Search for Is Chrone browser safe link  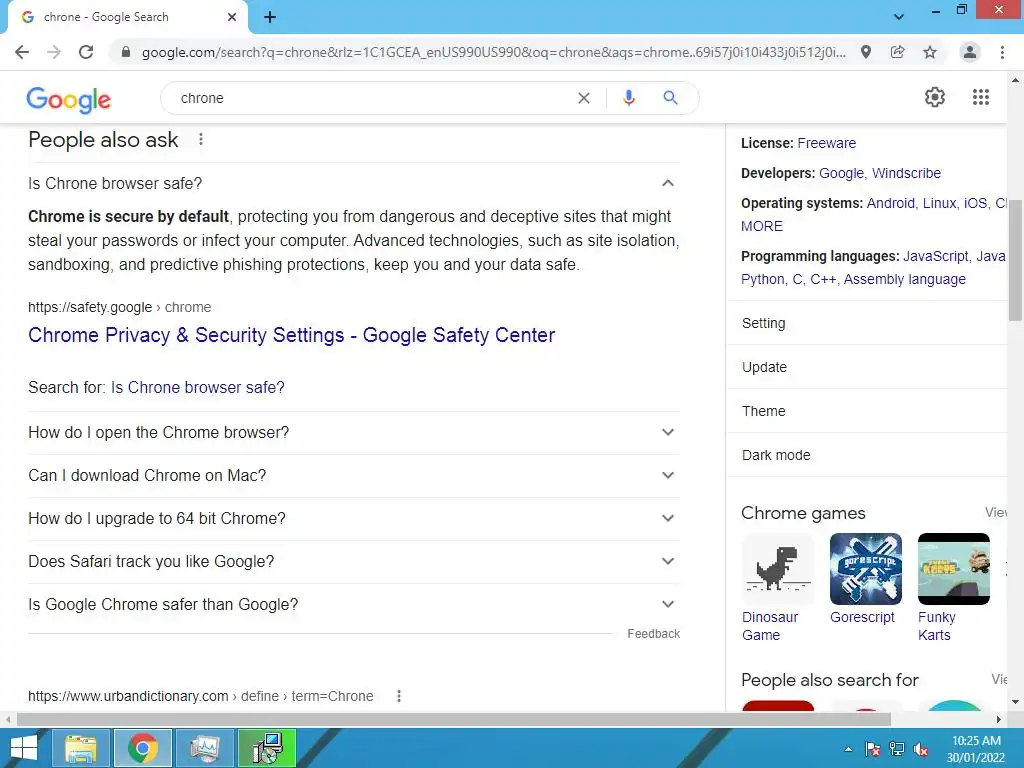(x=198, y=387)
